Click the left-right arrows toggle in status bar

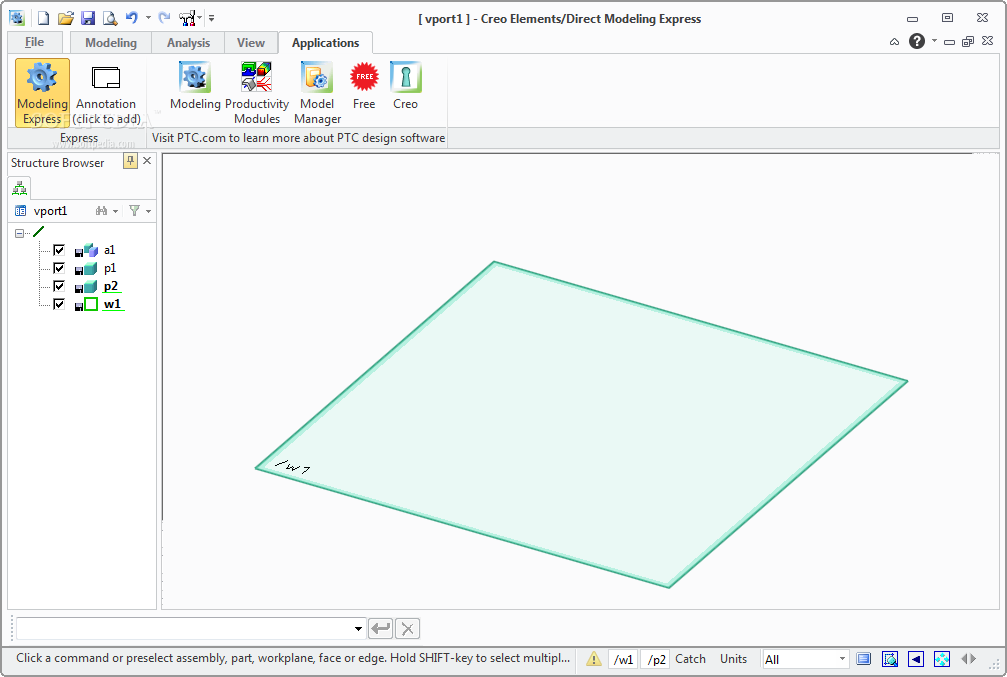point(968,659)
